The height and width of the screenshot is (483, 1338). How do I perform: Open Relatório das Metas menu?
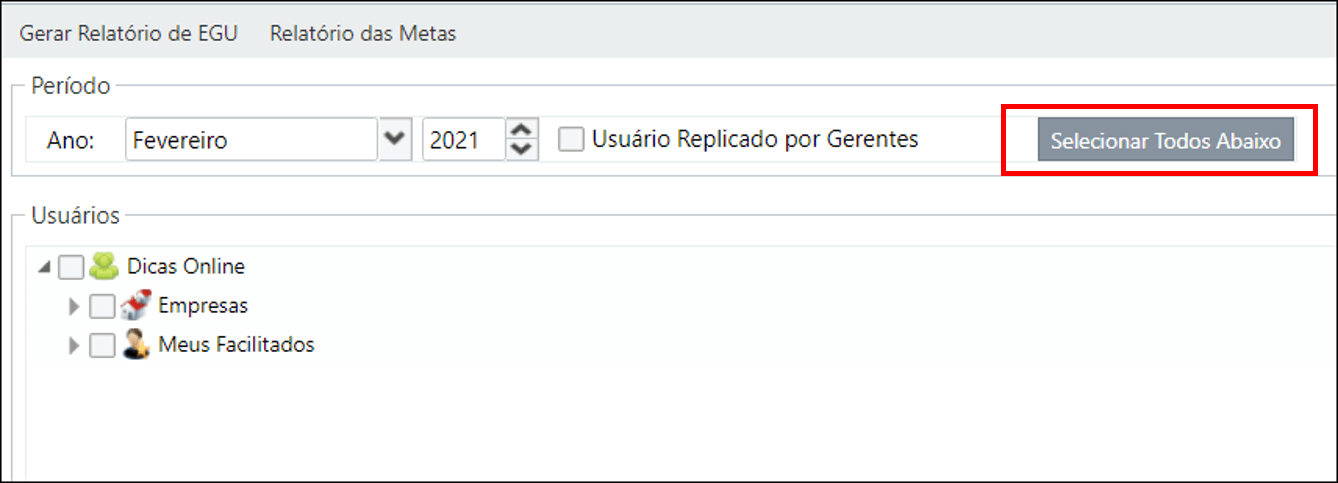(x=363, y=33)
